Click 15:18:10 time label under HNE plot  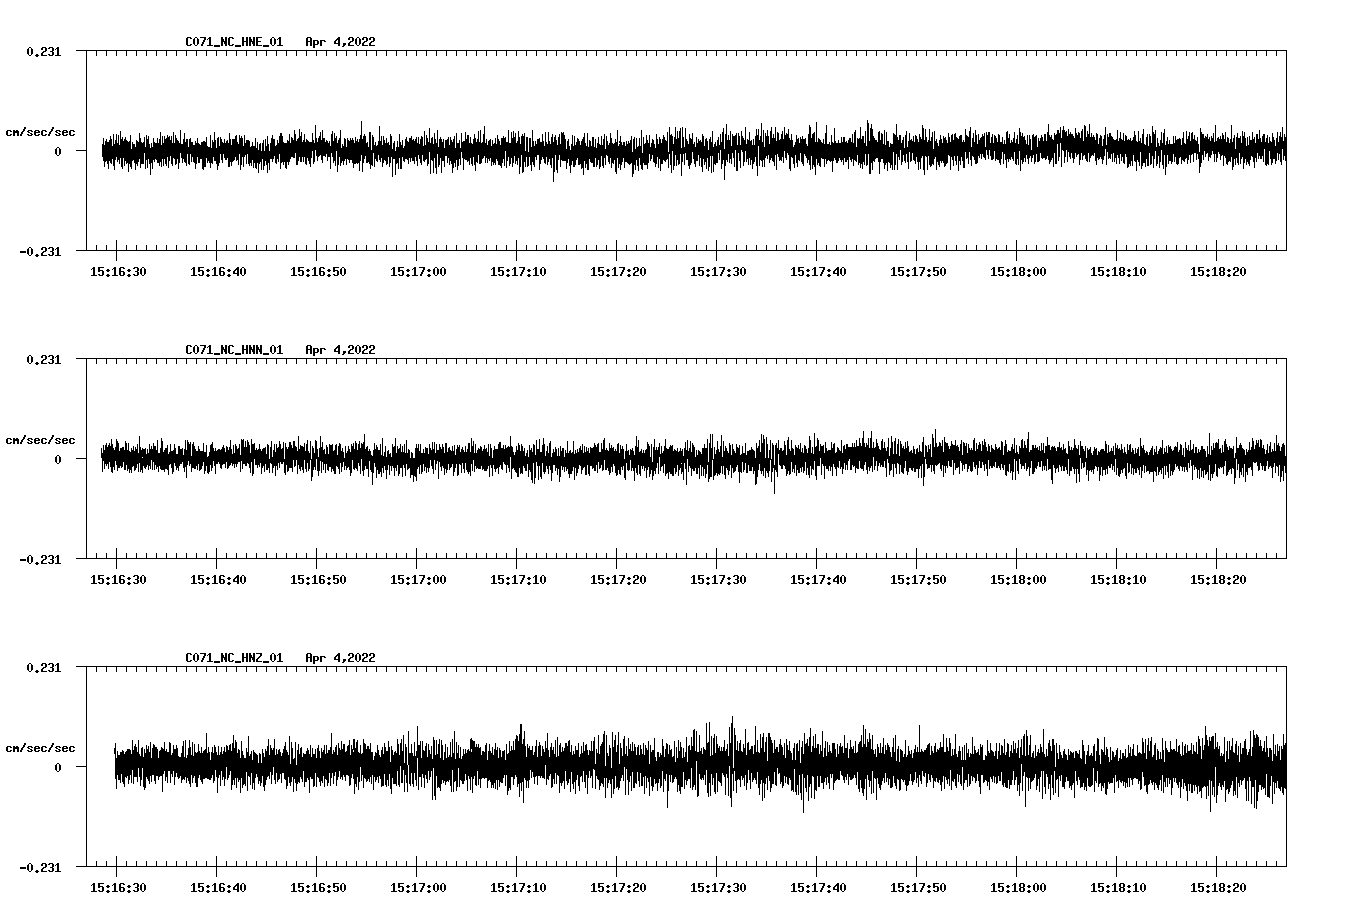tap(1118, 272)
